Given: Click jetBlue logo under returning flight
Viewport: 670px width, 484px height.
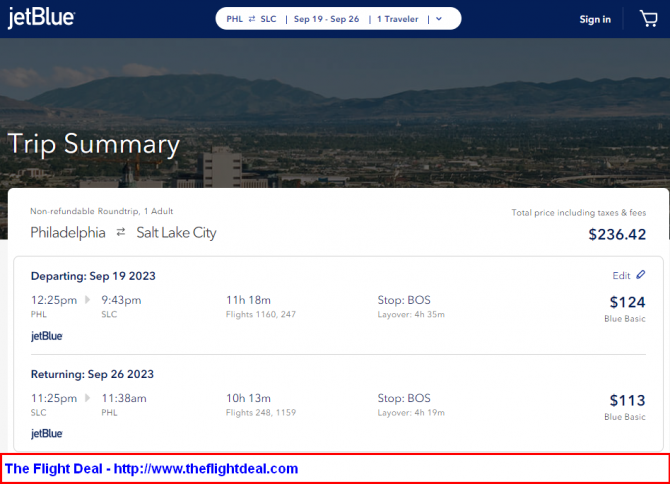Looking at the screenshot, I should pos(47,434).
